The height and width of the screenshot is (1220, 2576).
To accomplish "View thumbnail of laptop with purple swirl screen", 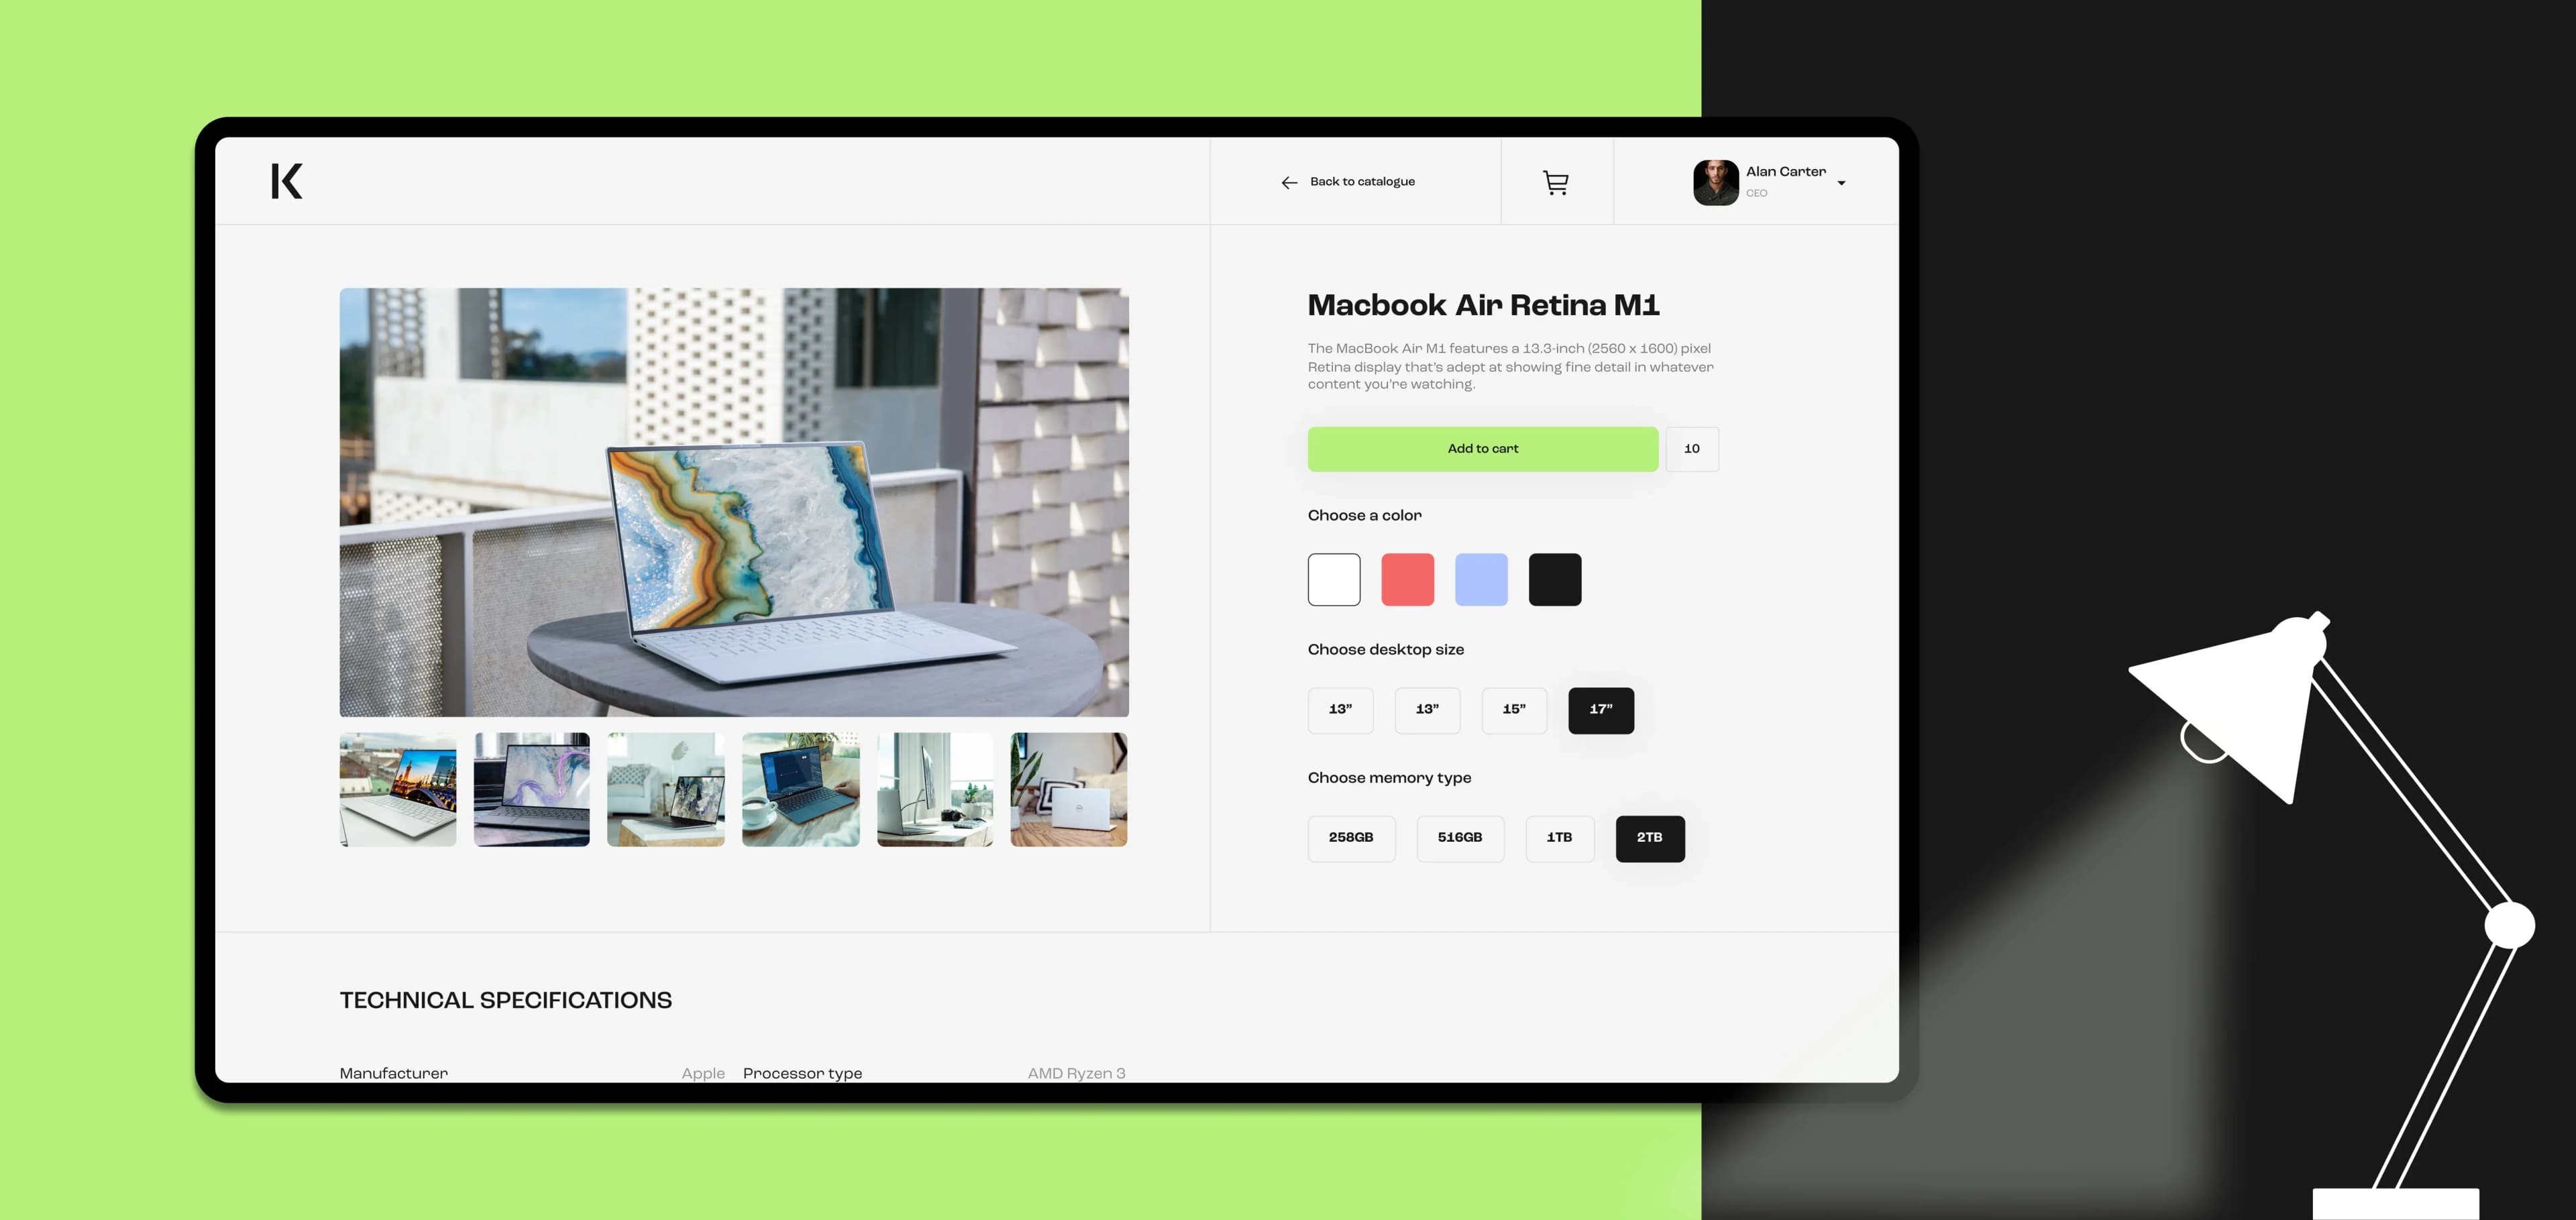I will pyautogui.click(x=532, y=789).
